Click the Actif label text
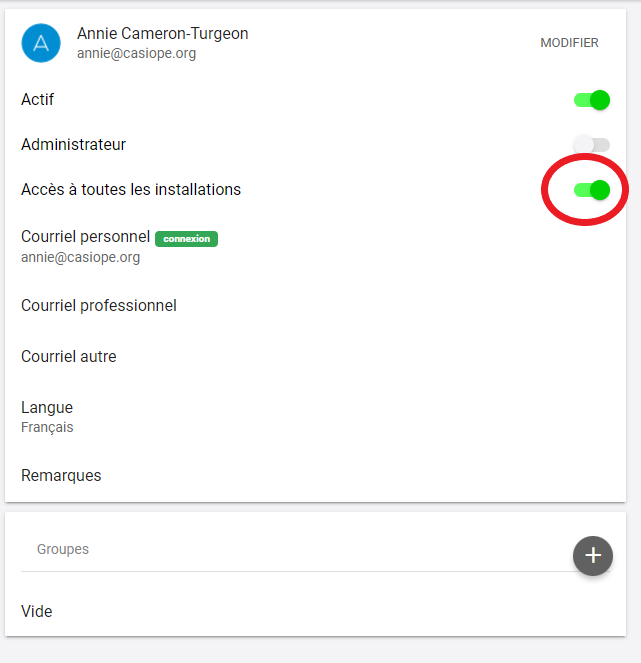The width and height of the screenshot is (641, 663). pos(38,100)
